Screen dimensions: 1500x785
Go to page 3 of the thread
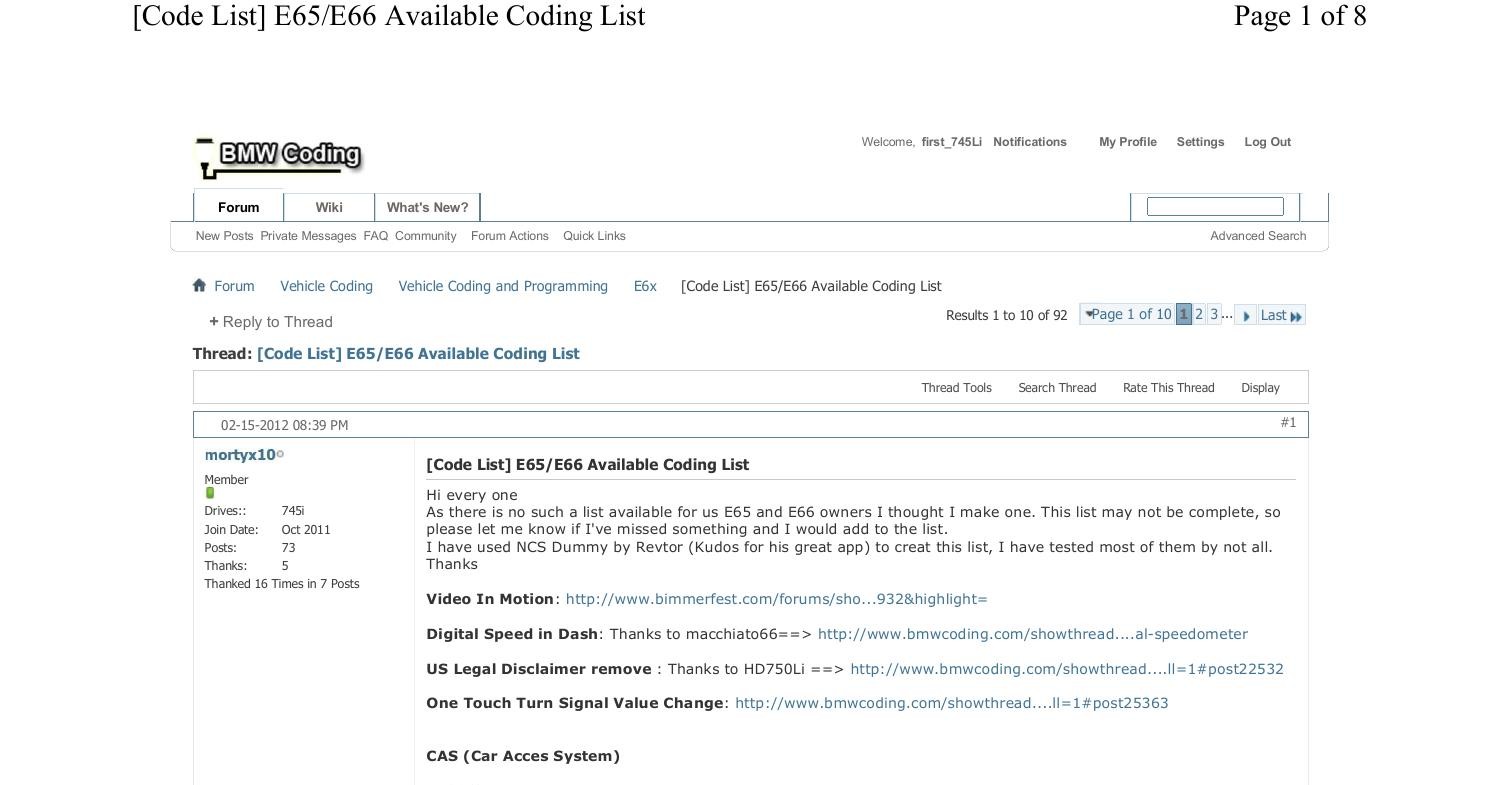pyautogui.click(x=1214, y=314)
